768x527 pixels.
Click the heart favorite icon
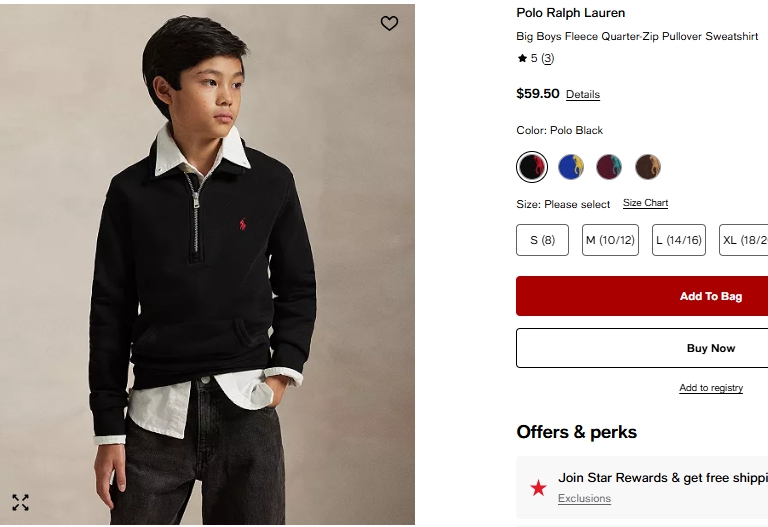(x=389, y=23)
